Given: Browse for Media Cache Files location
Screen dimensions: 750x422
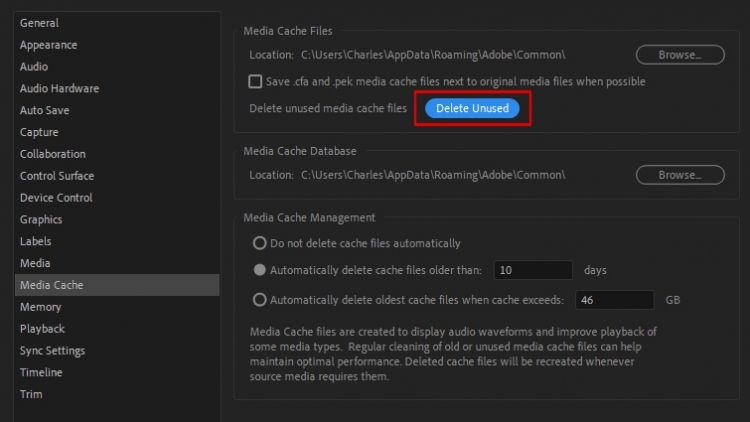Looking at the screenshot, I should 680,54.
